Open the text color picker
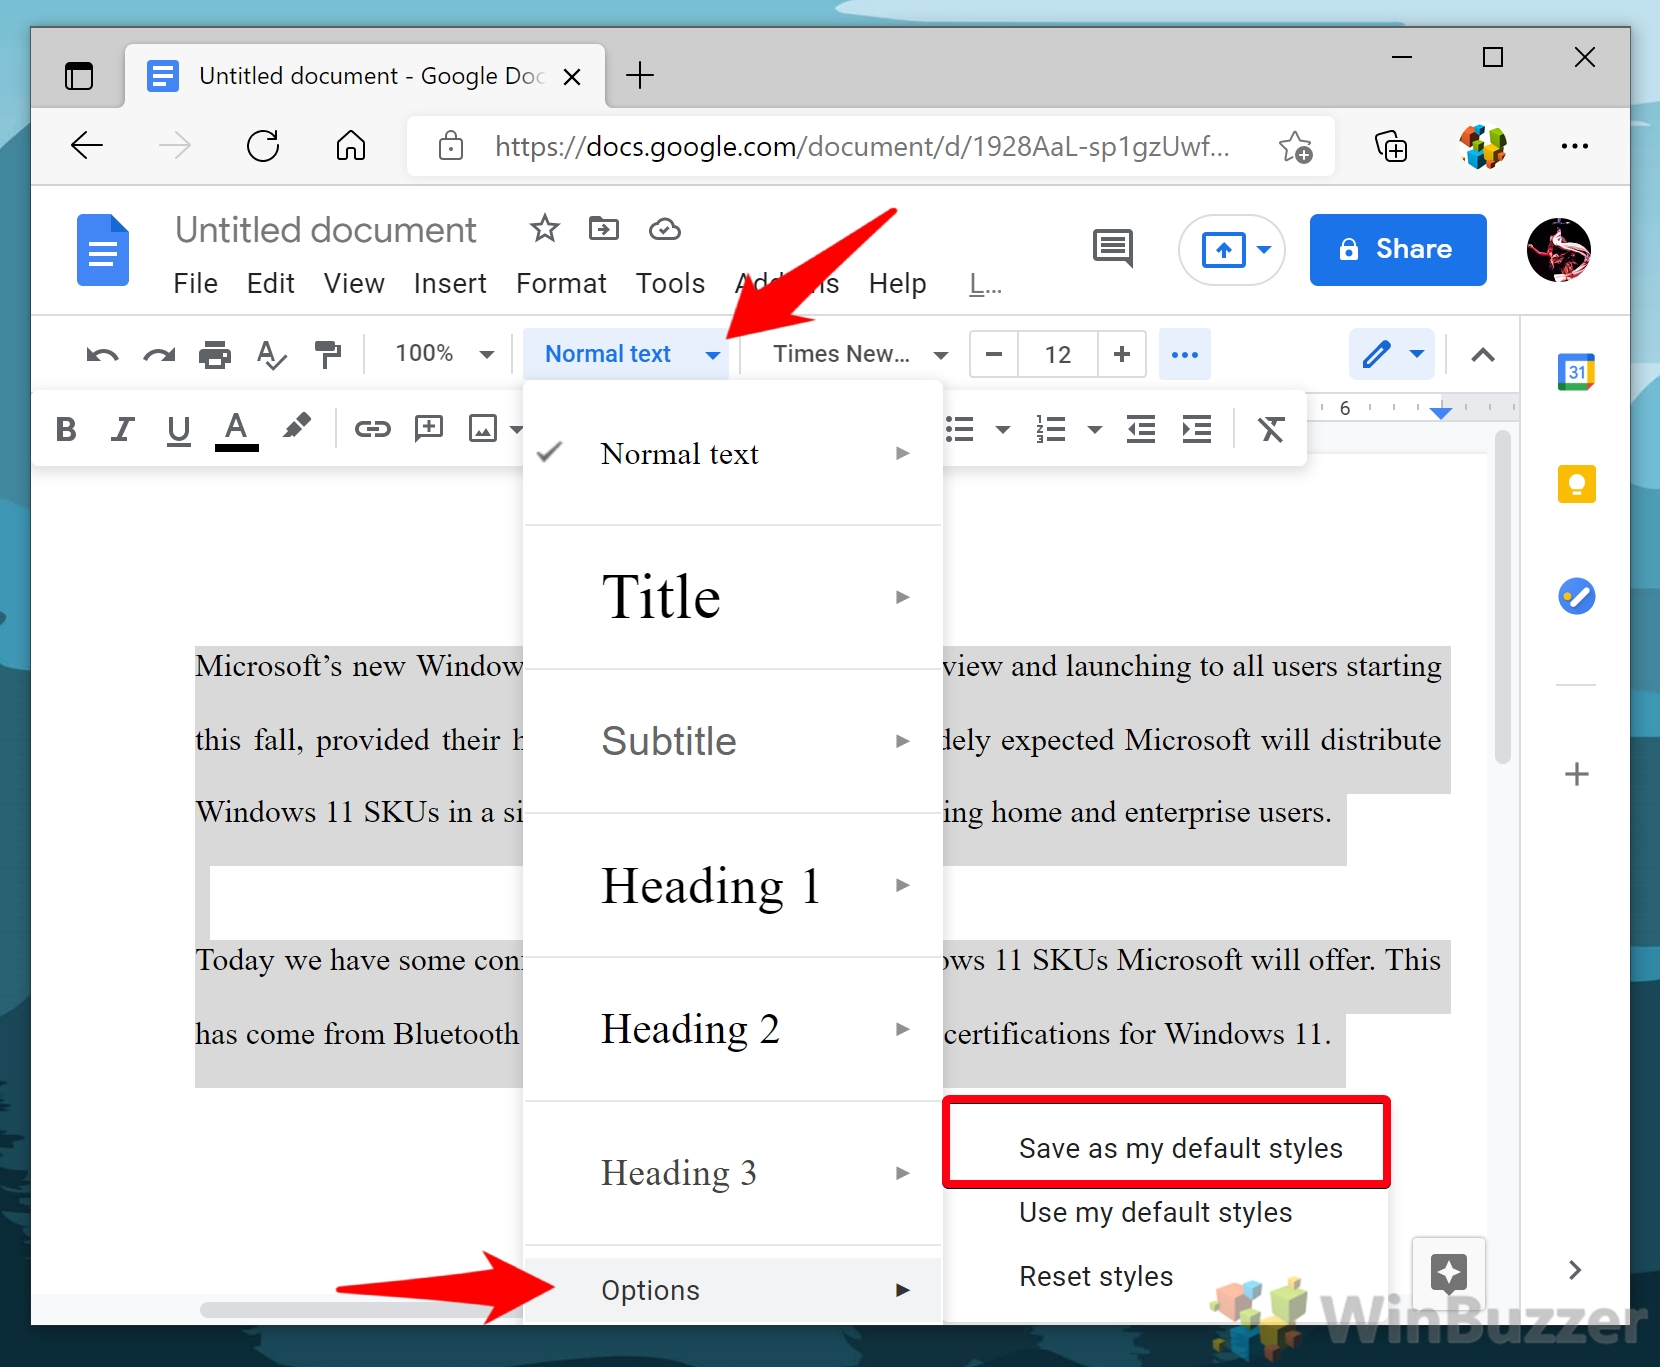 tap(236, 430)
